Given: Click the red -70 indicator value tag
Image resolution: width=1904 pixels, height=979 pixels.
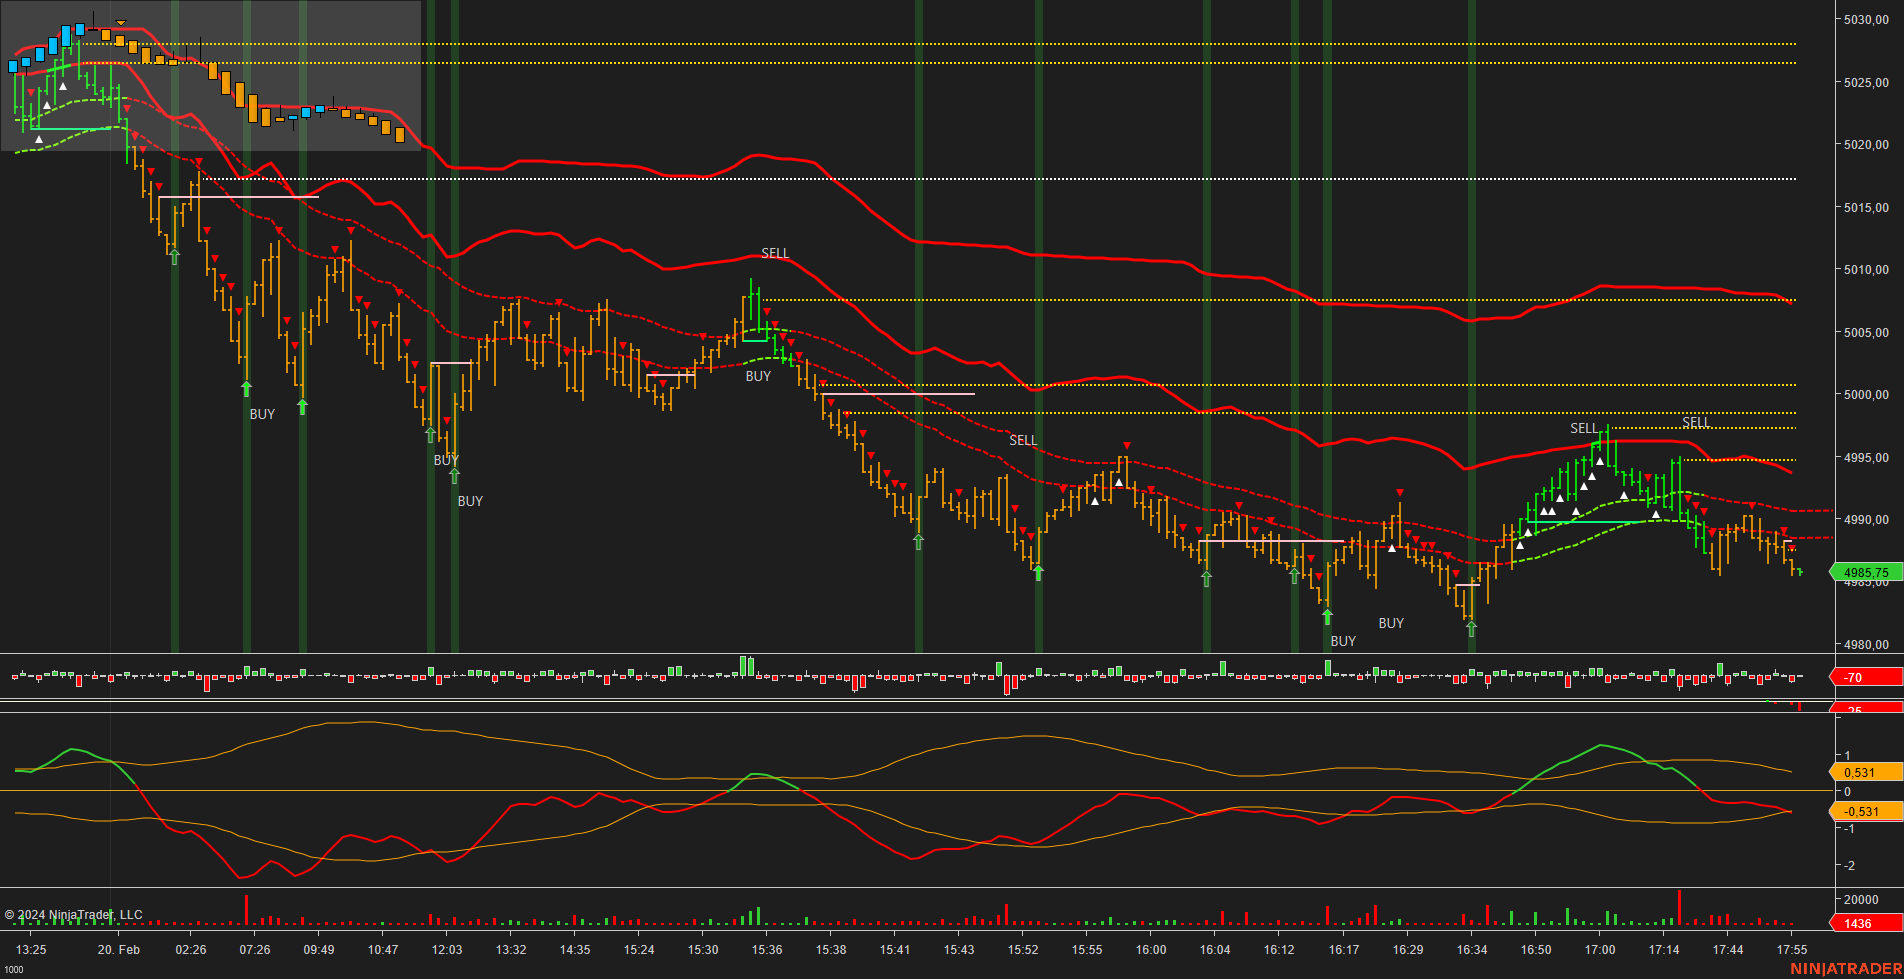Looking at the screenshot, I should (1866, 677).
